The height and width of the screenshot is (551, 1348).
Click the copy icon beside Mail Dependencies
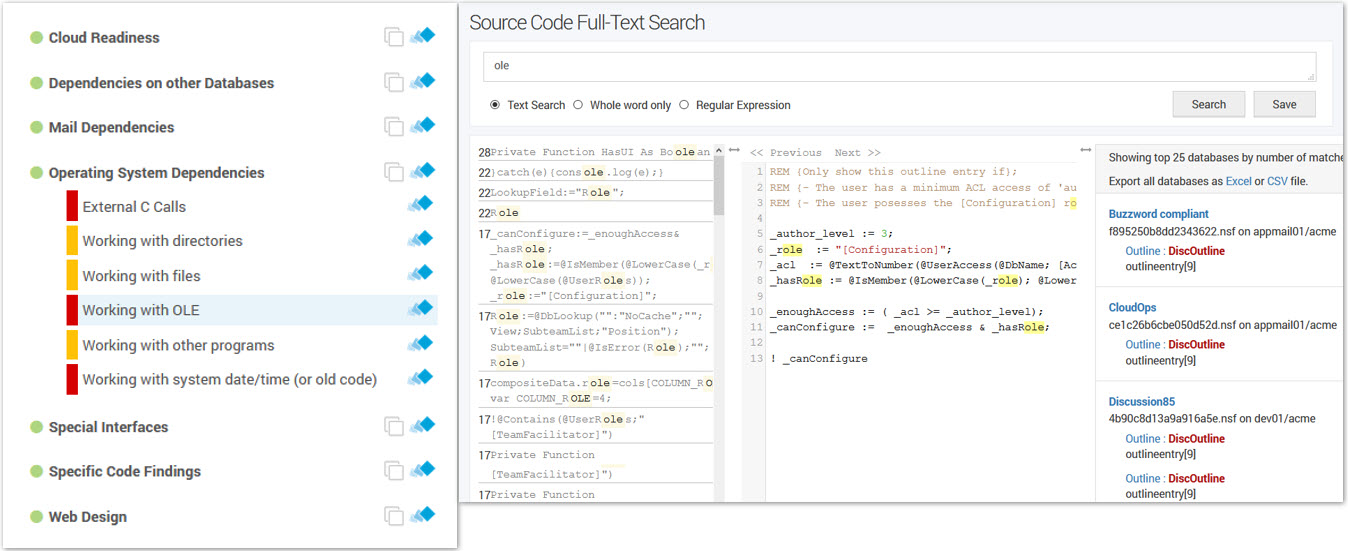tap(393, 127)
